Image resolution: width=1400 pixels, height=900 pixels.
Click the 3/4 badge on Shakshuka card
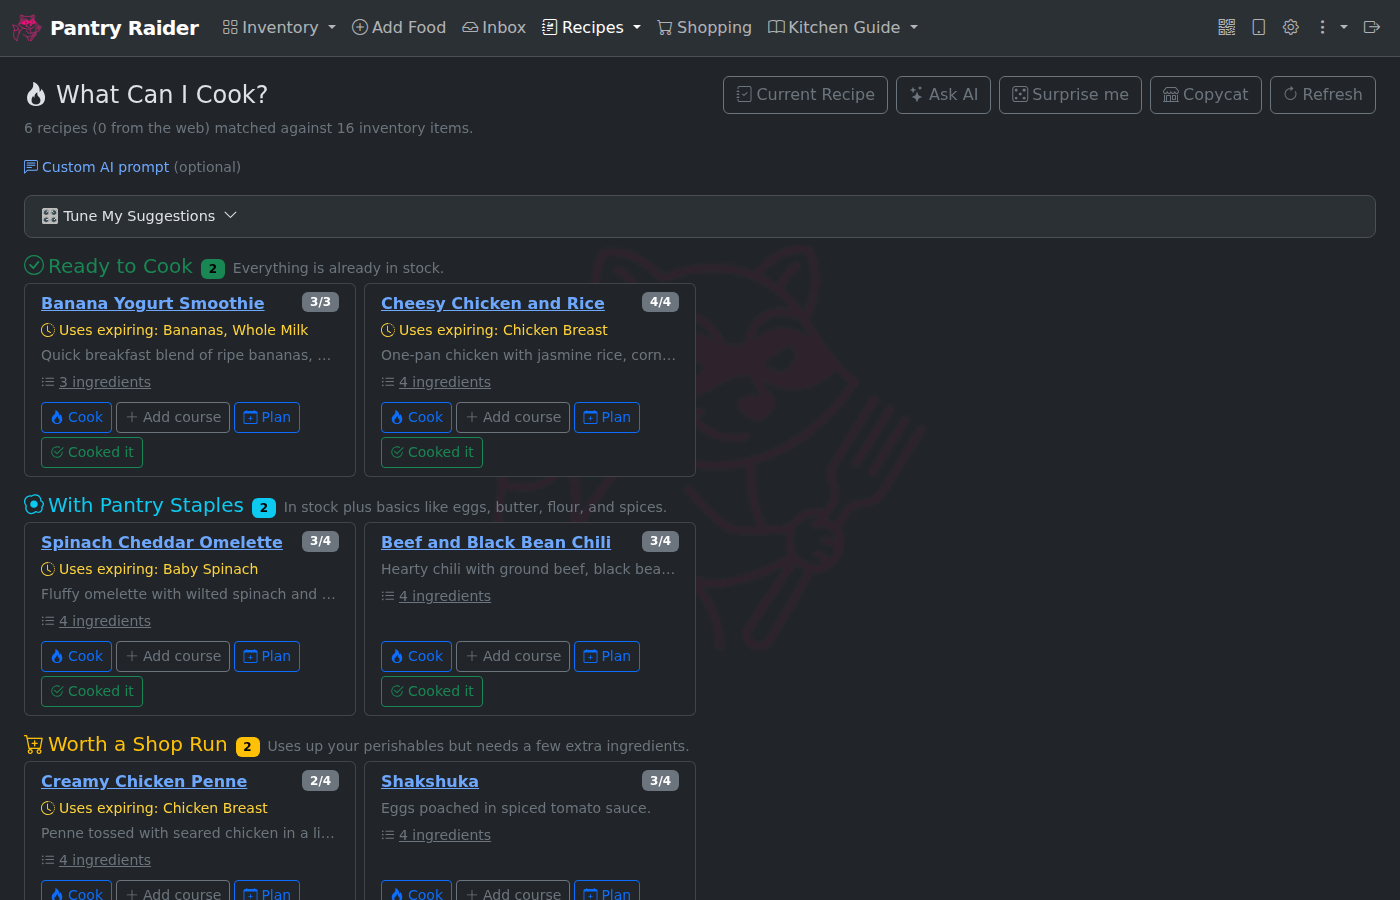coord(660,780)
